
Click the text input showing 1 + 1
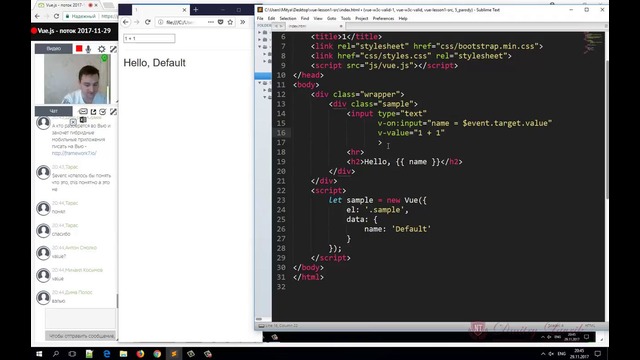(x=149, y=38)
